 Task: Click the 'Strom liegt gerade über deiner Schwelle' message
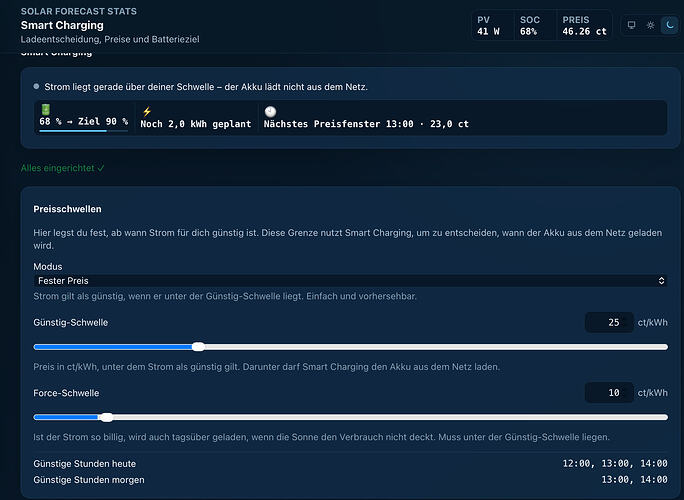[206, 87]
